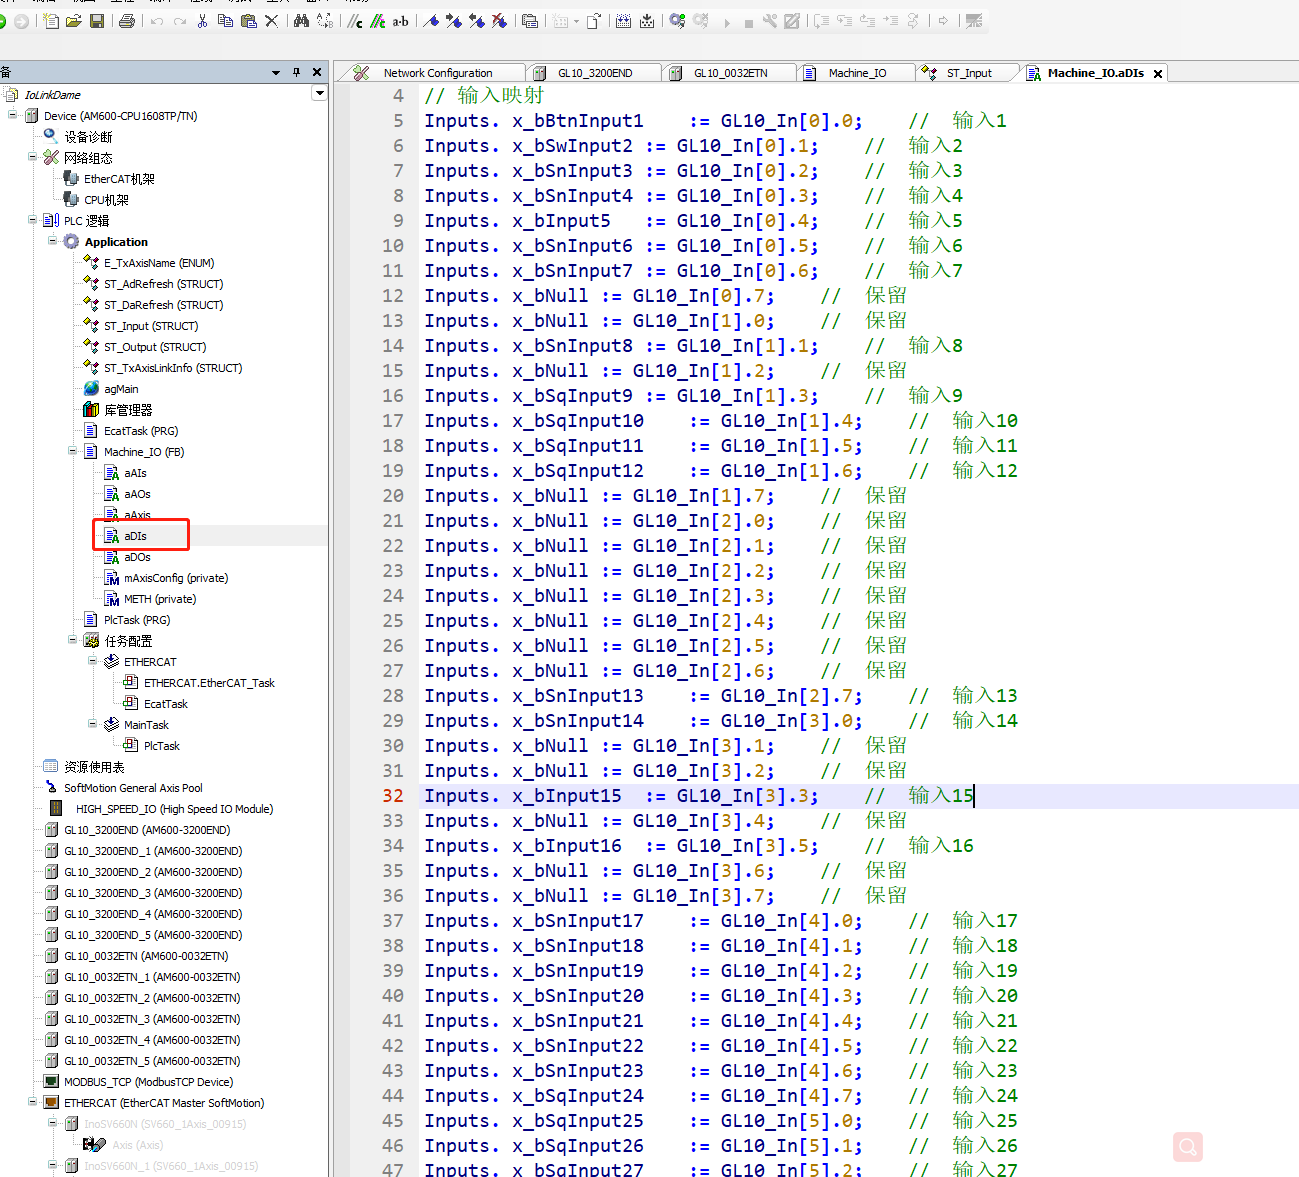Open METH (private) method
The image size is (1299, 1177).
tap(160, 599)
